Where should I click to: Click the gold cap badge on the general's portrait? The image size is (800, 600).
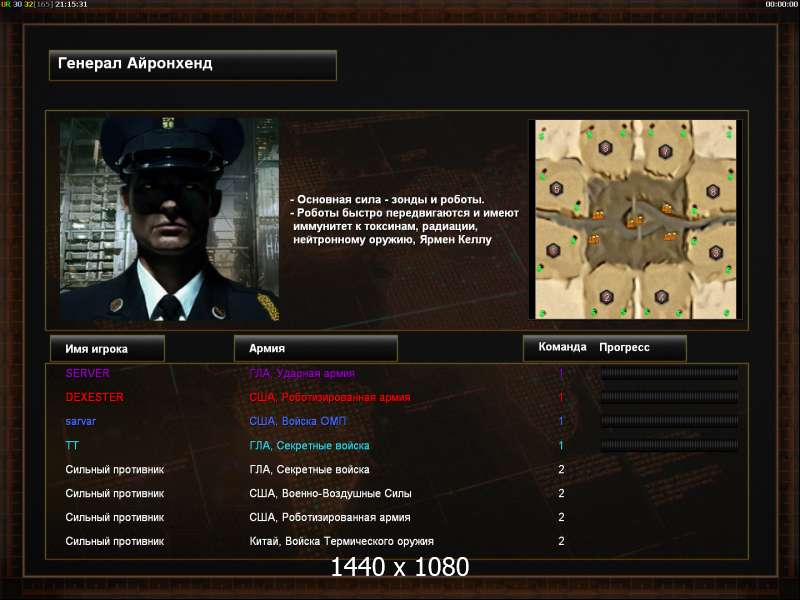168,123
